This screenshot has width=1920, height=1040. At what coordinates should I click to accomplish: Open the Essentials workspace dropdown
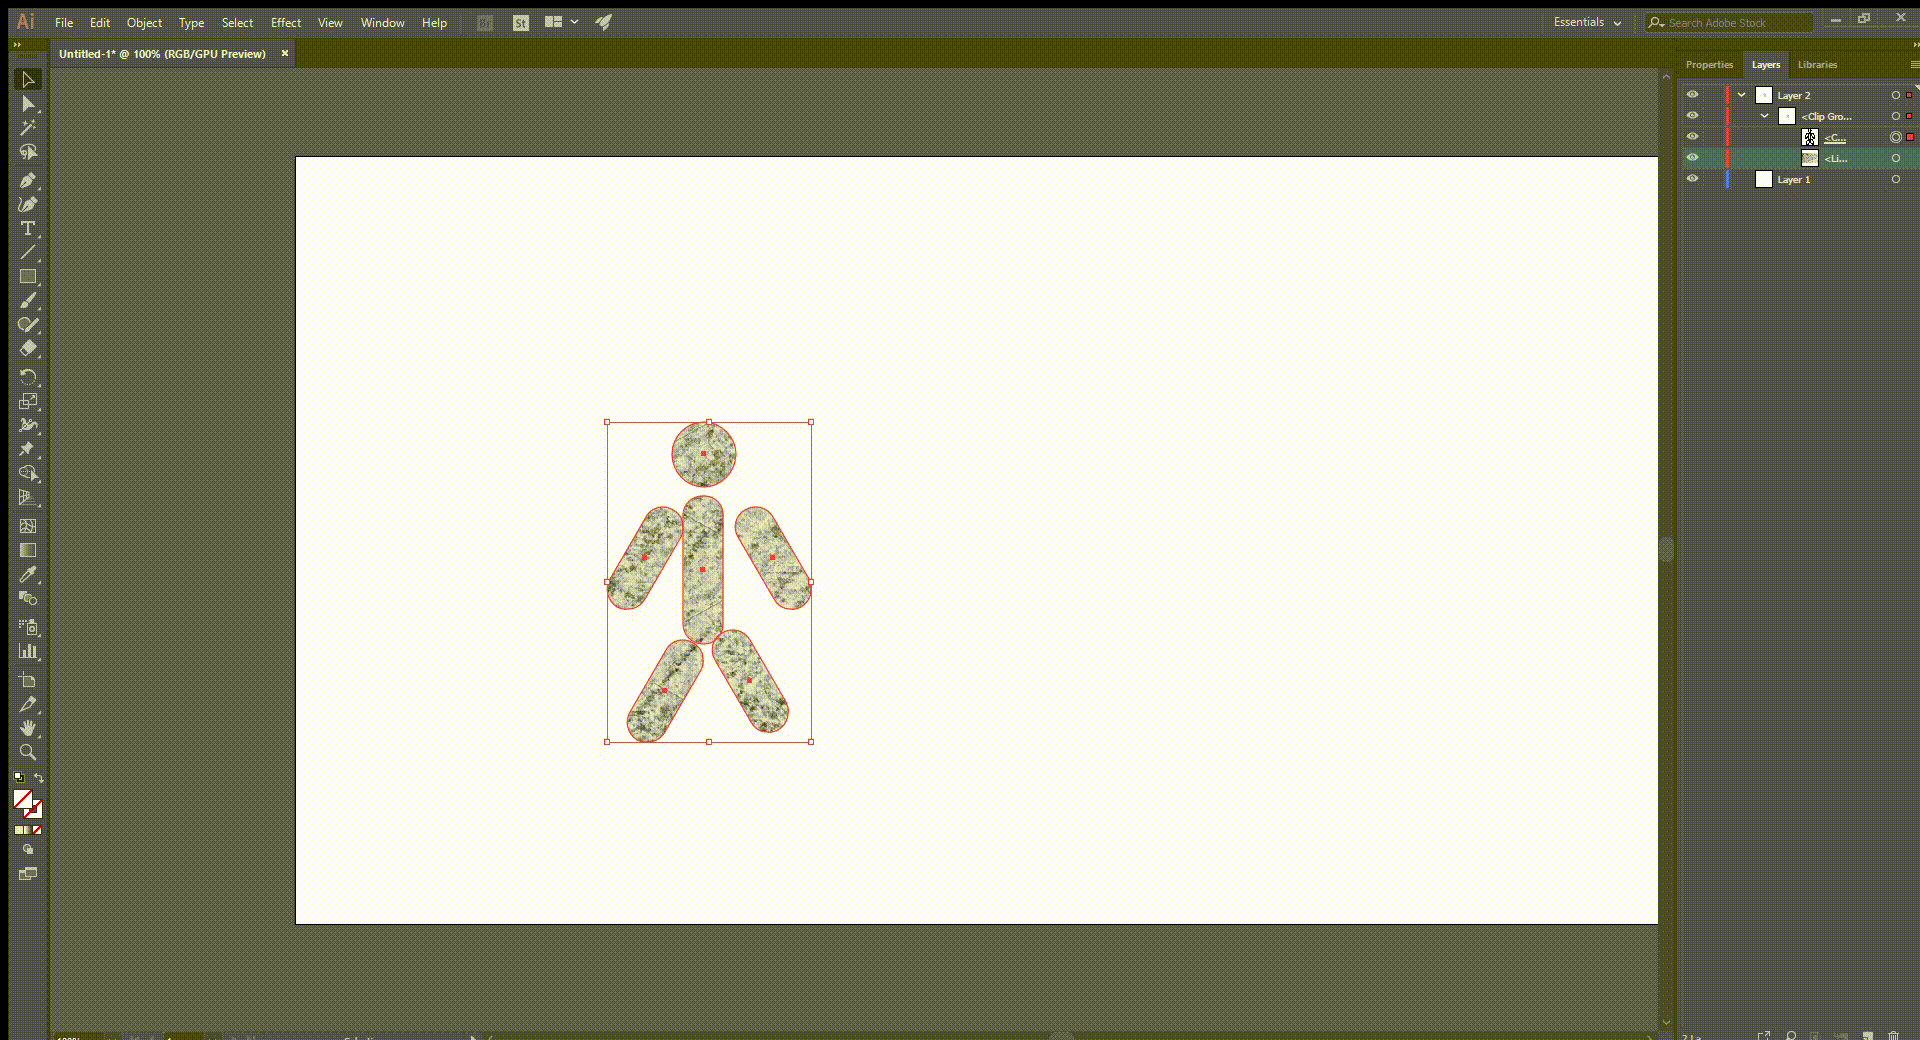click(1587, 22)
